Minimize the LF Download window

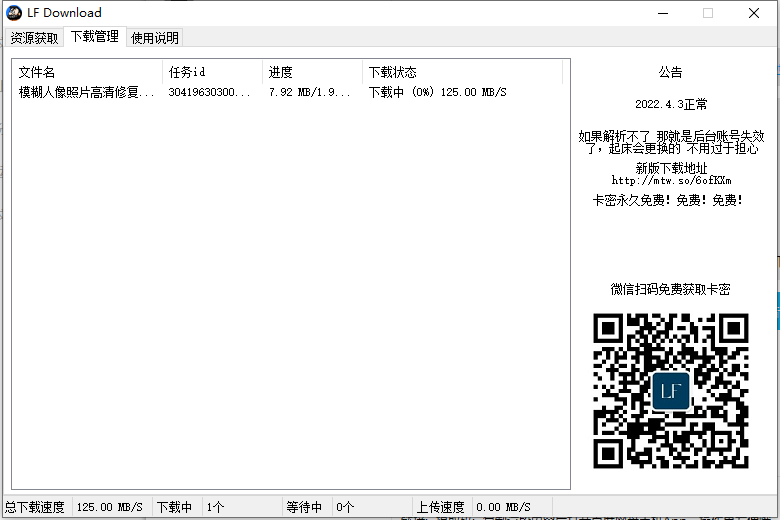661,13
